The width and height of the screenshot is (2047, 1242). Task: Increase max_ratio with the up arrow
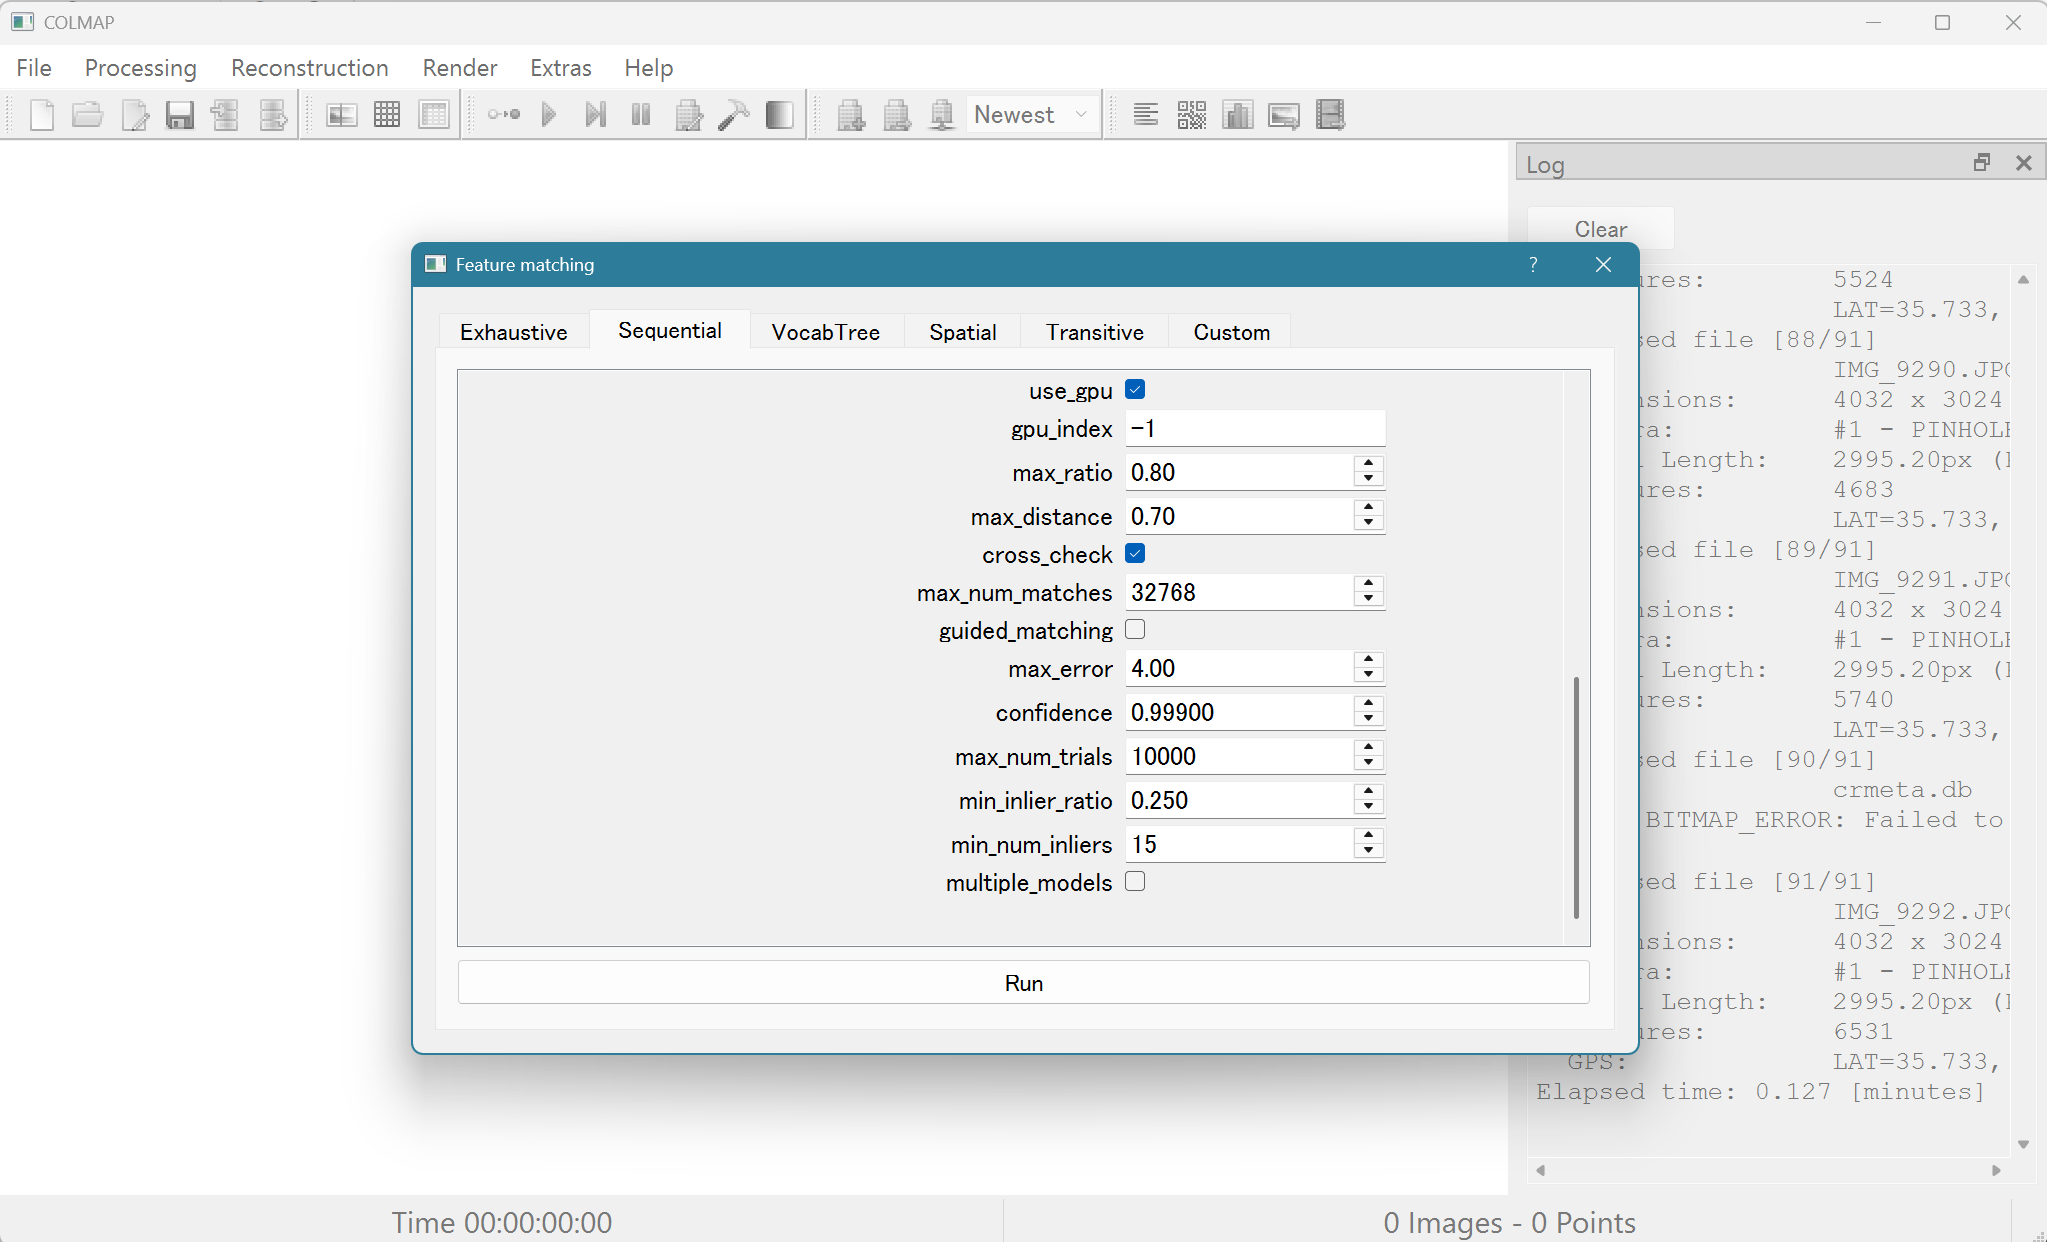pos(1368,463)
